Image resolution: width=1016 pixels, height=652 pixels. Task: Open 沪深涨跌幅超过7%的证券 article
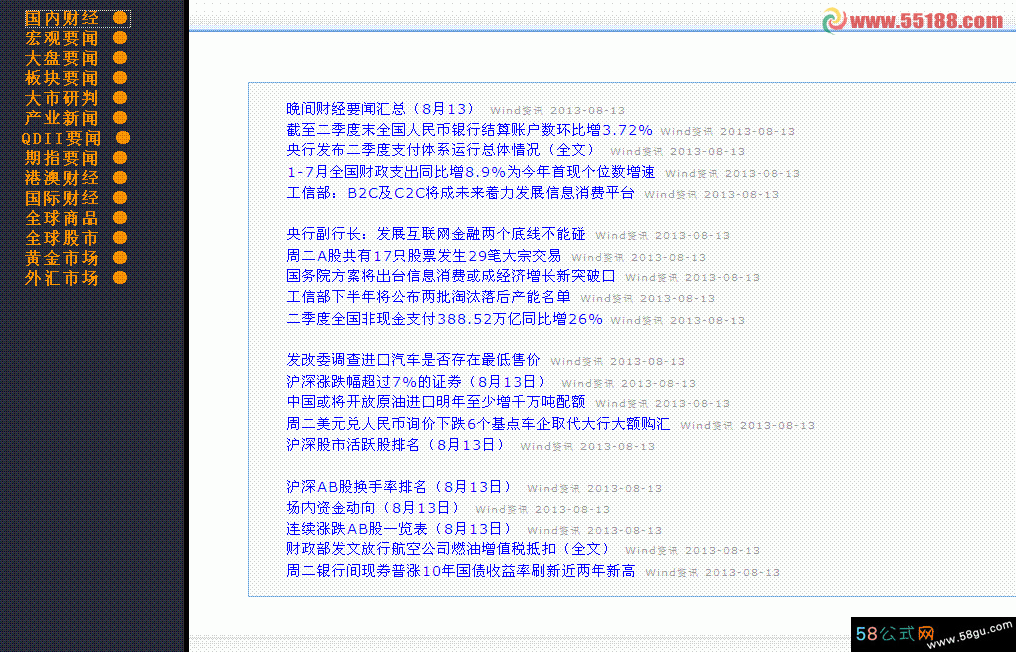coord(418,382)
